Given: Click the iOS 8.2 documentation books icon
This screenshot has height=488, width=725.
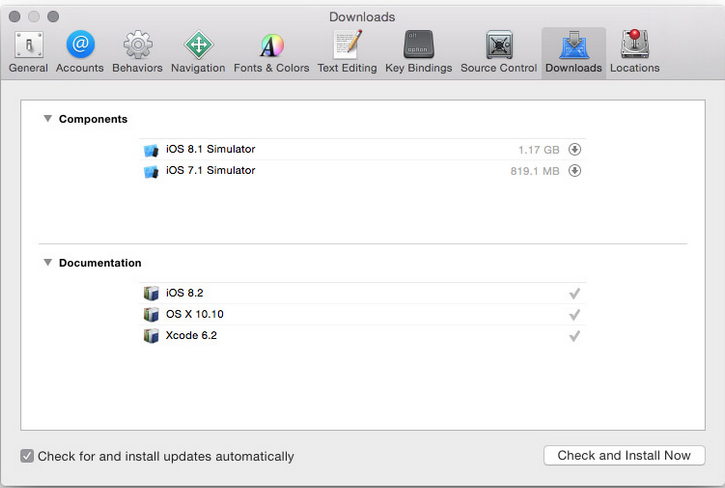Looking at the screenshot, I should (151, 293).
